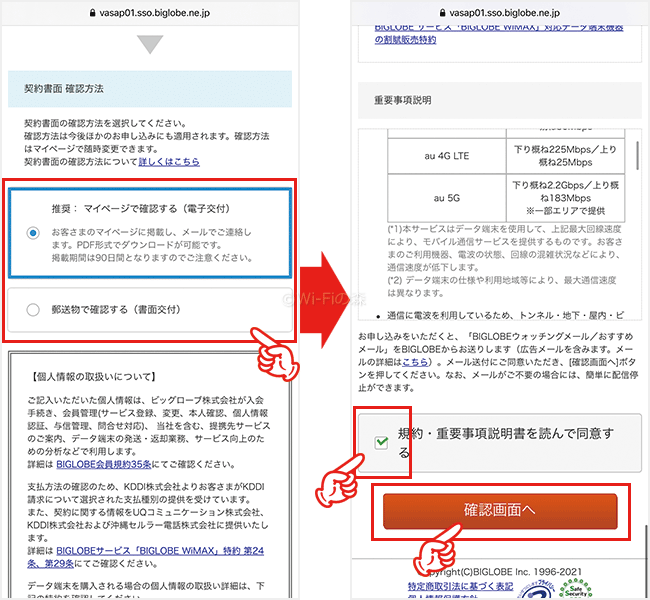Image resolution: width=650 pixels, height=600 pixels.
Task: Toggle the 規約・重要事項説明書 agreement checkbox
Action: [x=381, y=442]
